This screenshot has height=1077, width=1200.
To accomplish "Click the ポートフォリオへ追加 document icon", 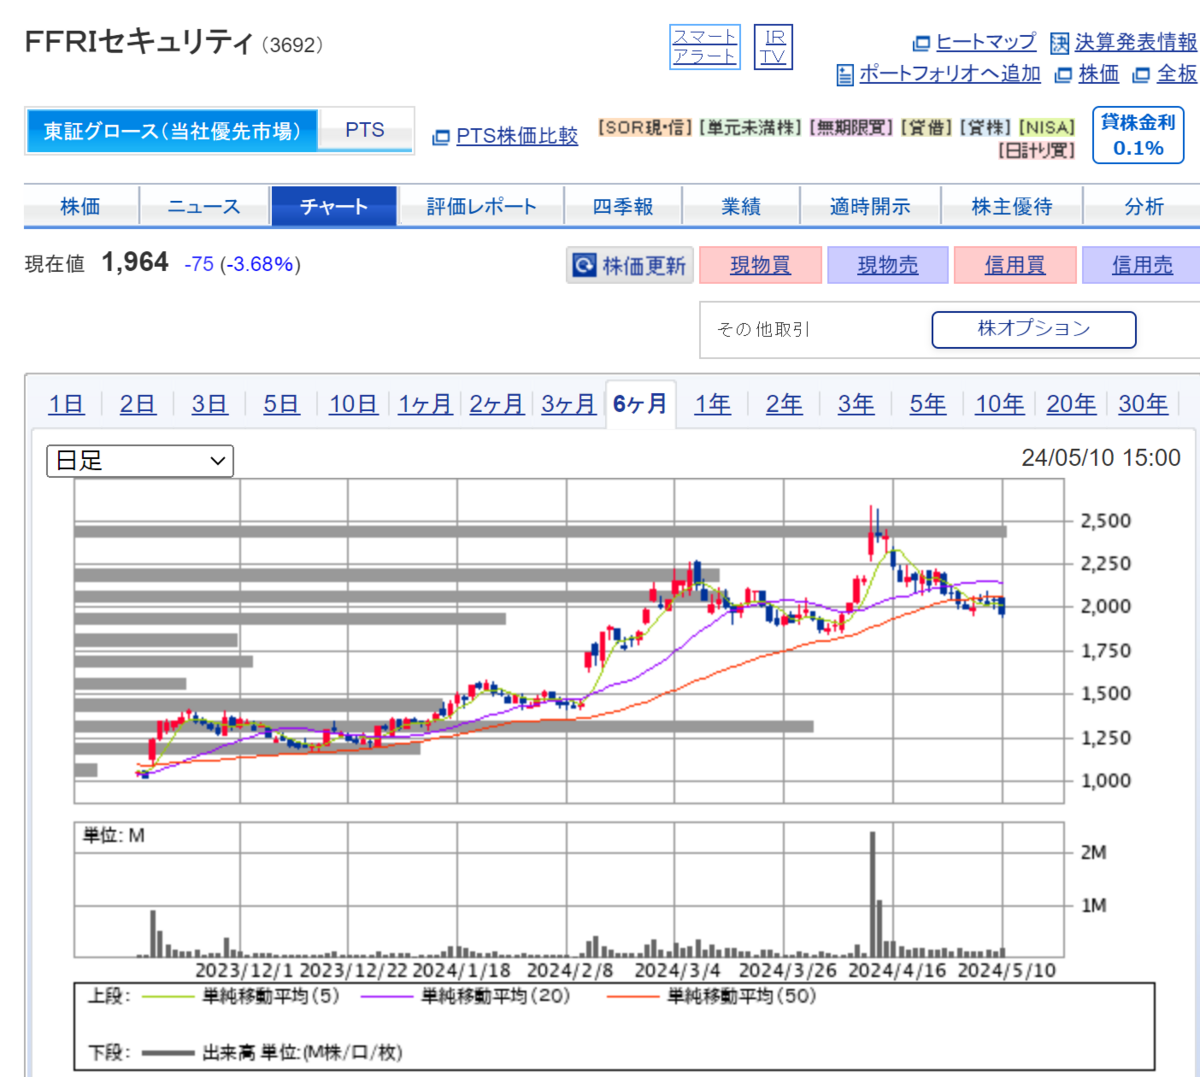I will pos(845,75).
